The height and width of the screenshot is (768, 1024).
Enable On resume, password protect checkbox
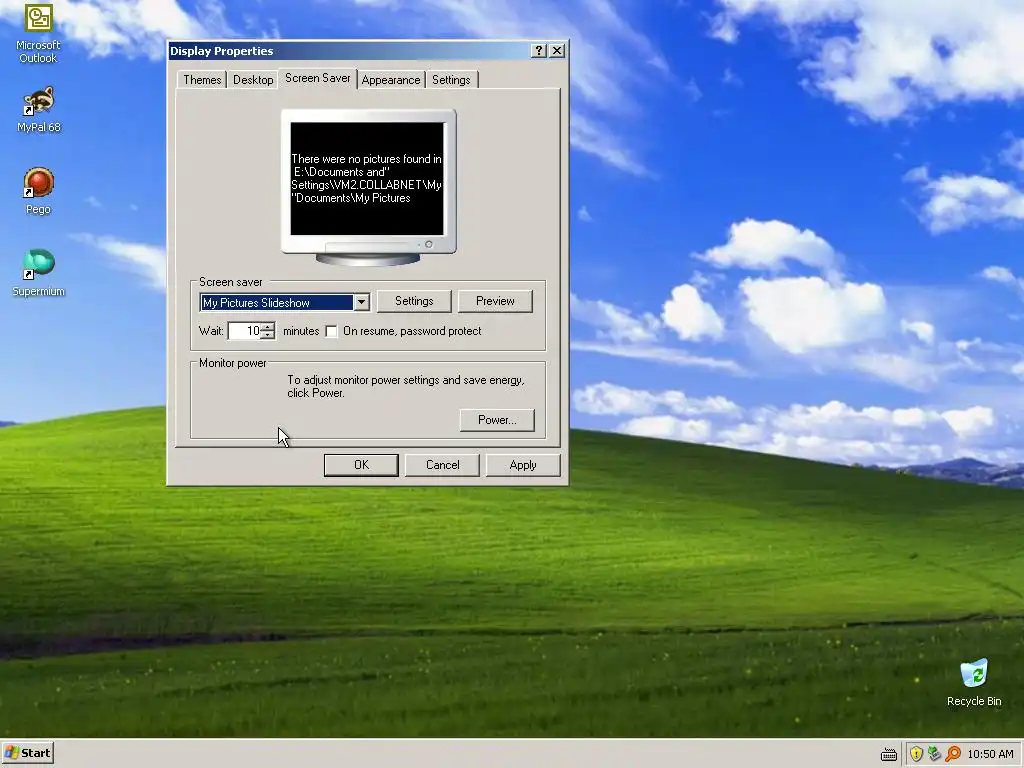click(331, 331)
